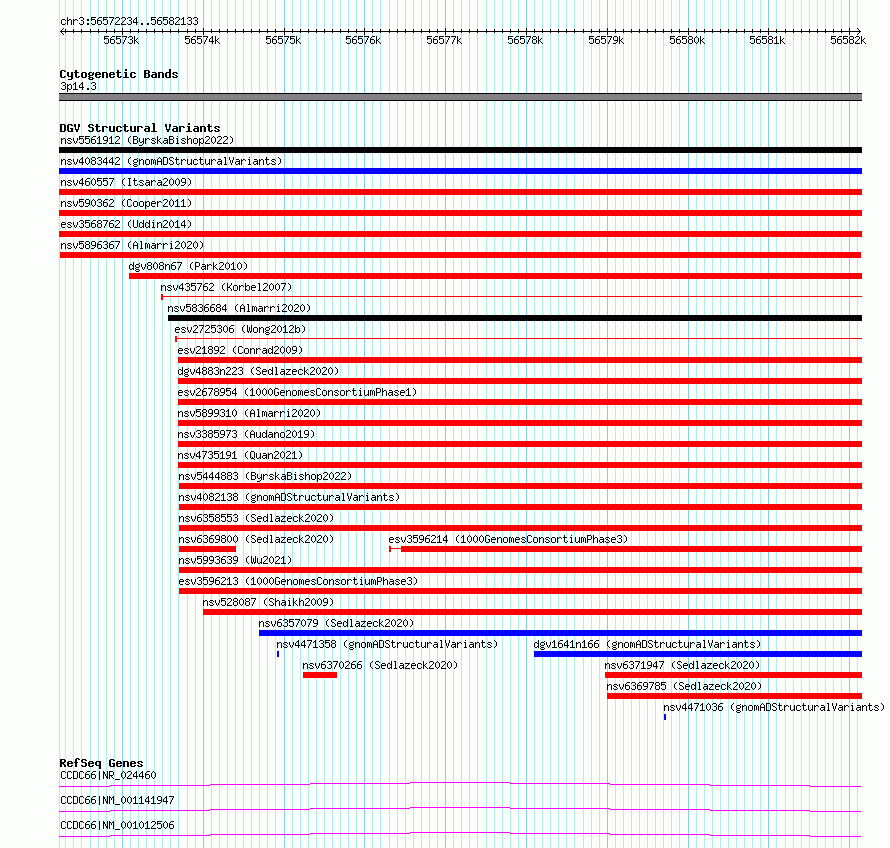This screenshot has width=890, height=848.
Task: Select the blue bar under dgv1641n166
Action: tap(698, 654)
